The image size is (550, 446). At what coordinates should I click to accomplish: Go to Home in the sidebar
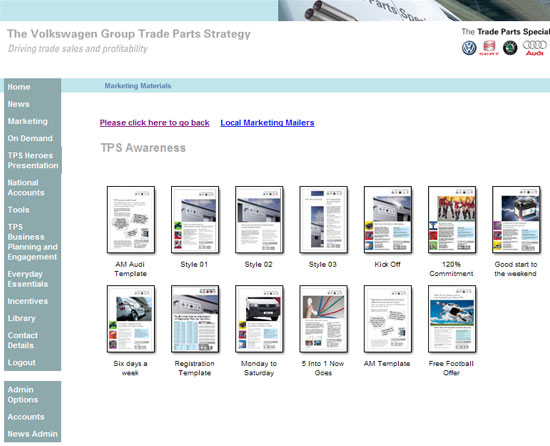19,87
